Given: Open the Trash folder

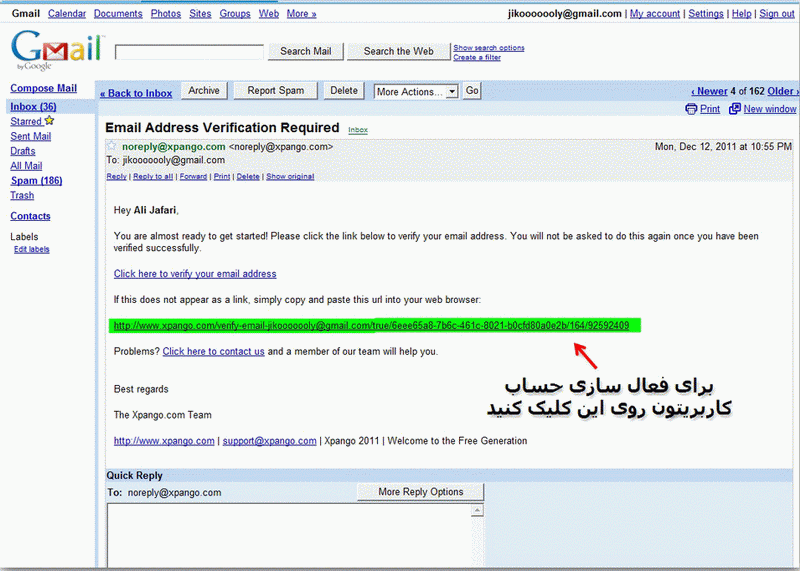Looking at the screenshot, I should point(22,195).
